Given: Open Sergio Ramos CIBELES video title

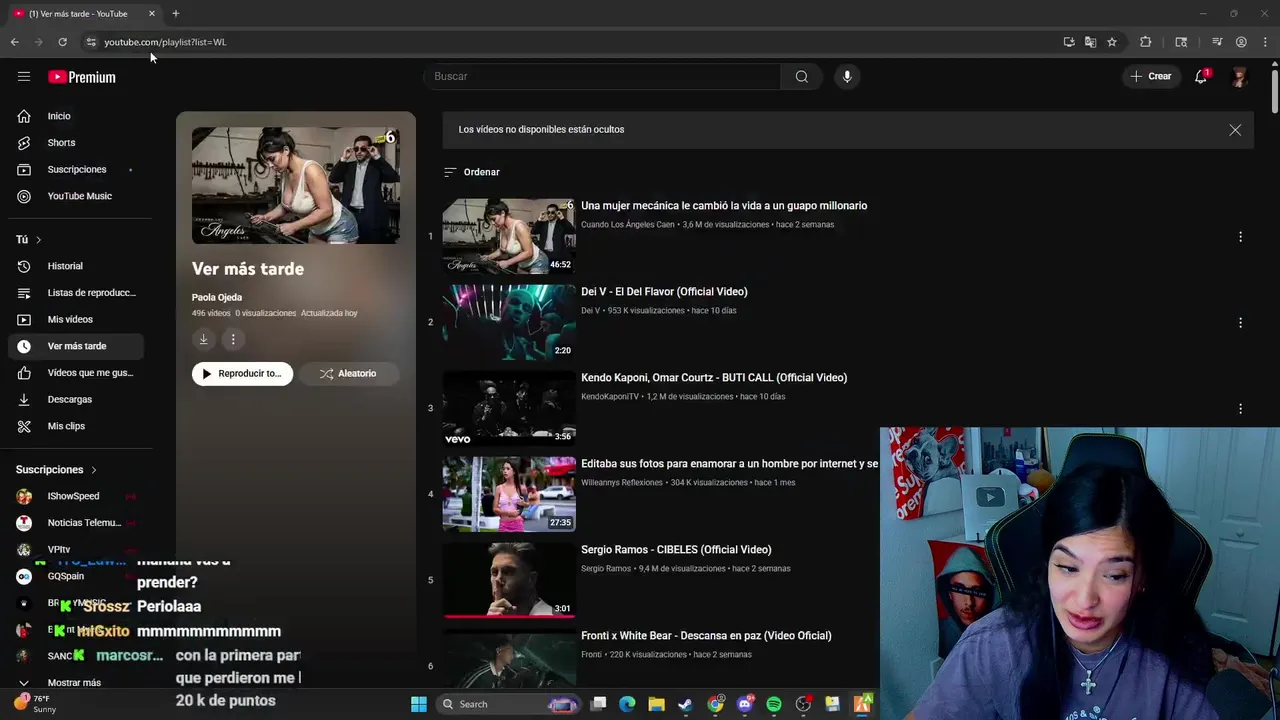Looking at the screenshot, I should (x=676, y=550).
